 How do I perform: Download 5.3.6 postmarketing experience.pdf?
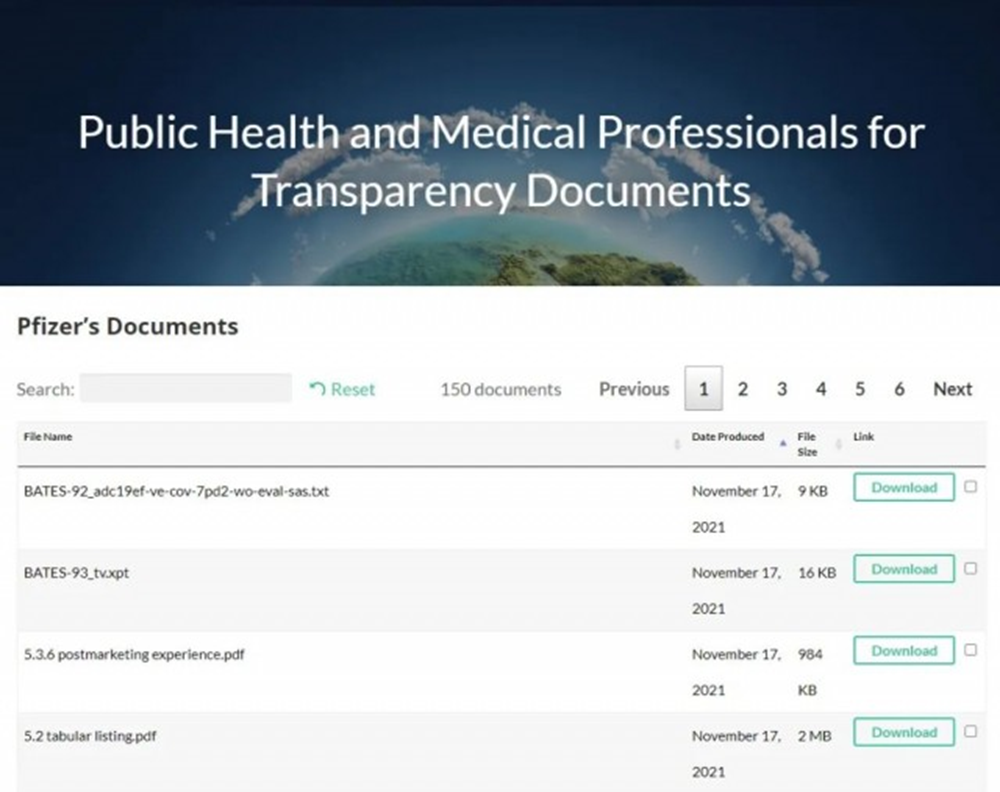pos(904,650)
